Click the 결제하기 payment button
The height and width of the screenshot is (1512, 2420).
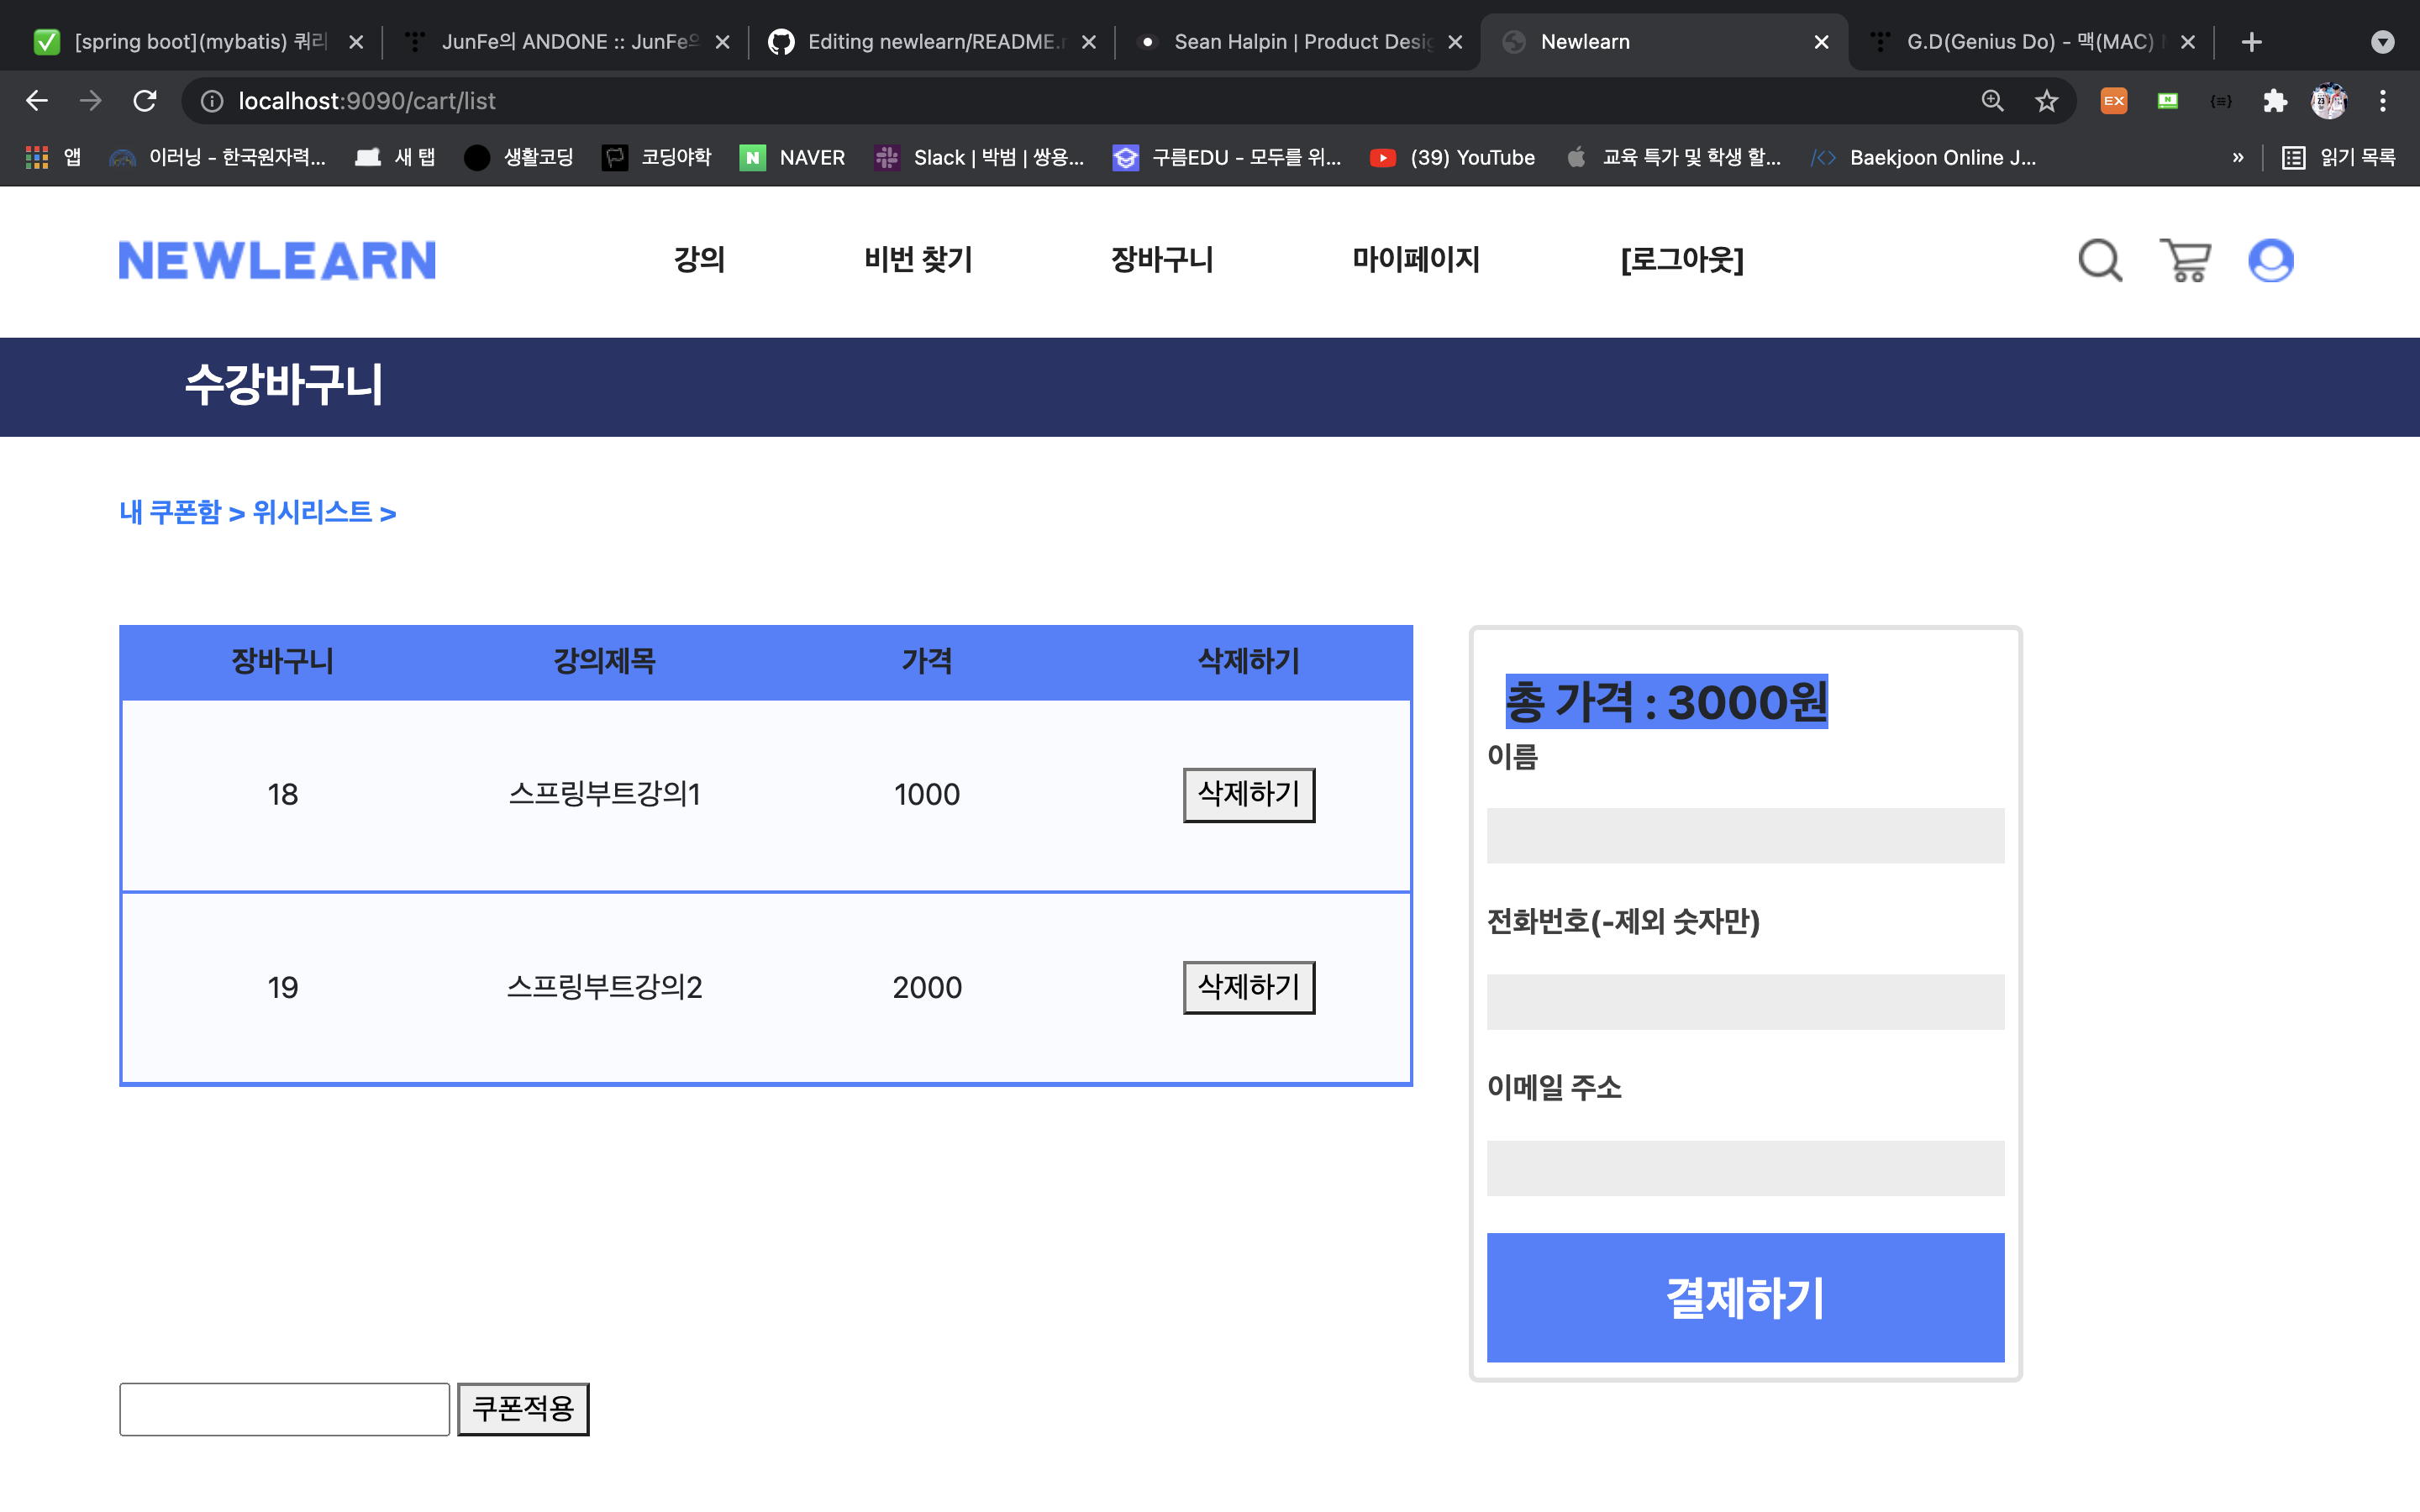[1744, 1297]
